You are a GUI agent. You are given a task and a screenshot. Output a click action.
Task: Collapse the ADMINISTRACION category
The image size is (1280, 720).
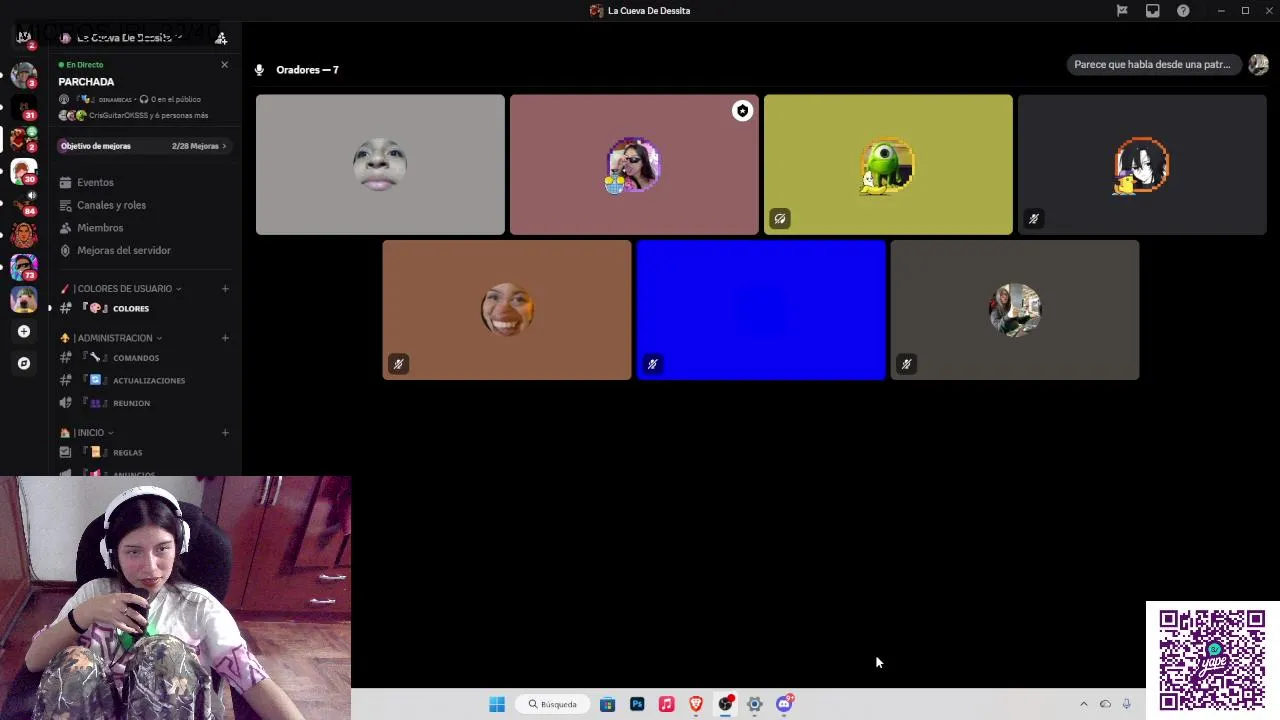click(115, 338)
